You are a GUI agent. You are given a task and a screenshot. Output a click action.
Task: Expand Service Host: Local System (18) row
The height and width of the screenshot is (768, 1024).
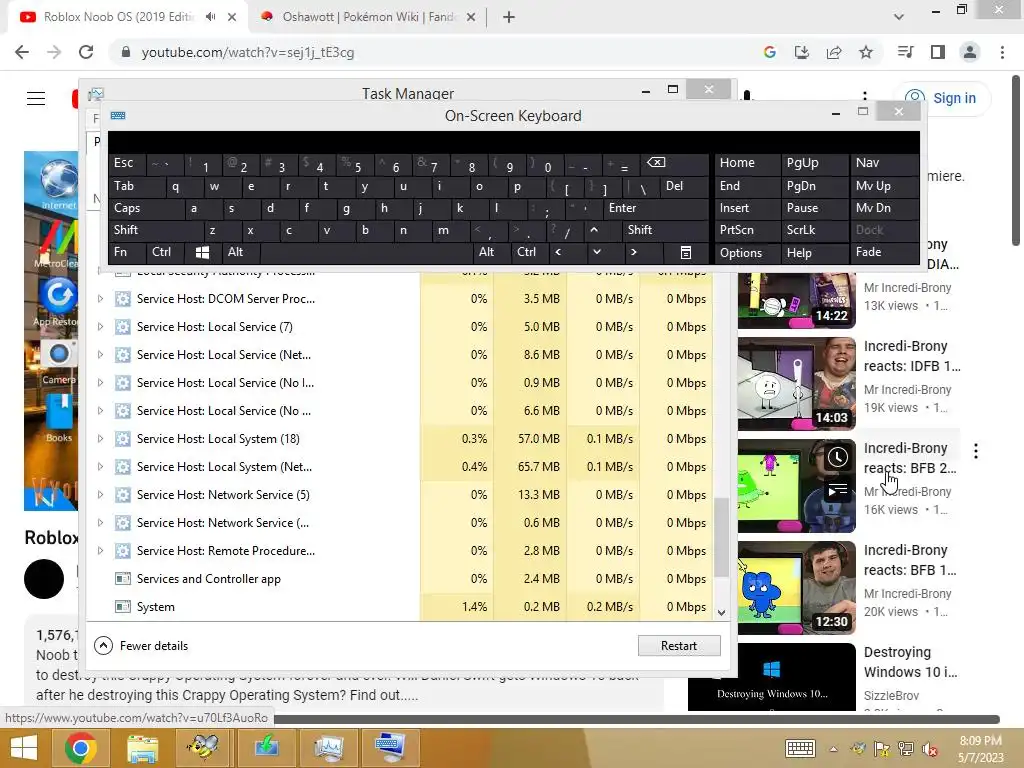click(x=100, y=439)
